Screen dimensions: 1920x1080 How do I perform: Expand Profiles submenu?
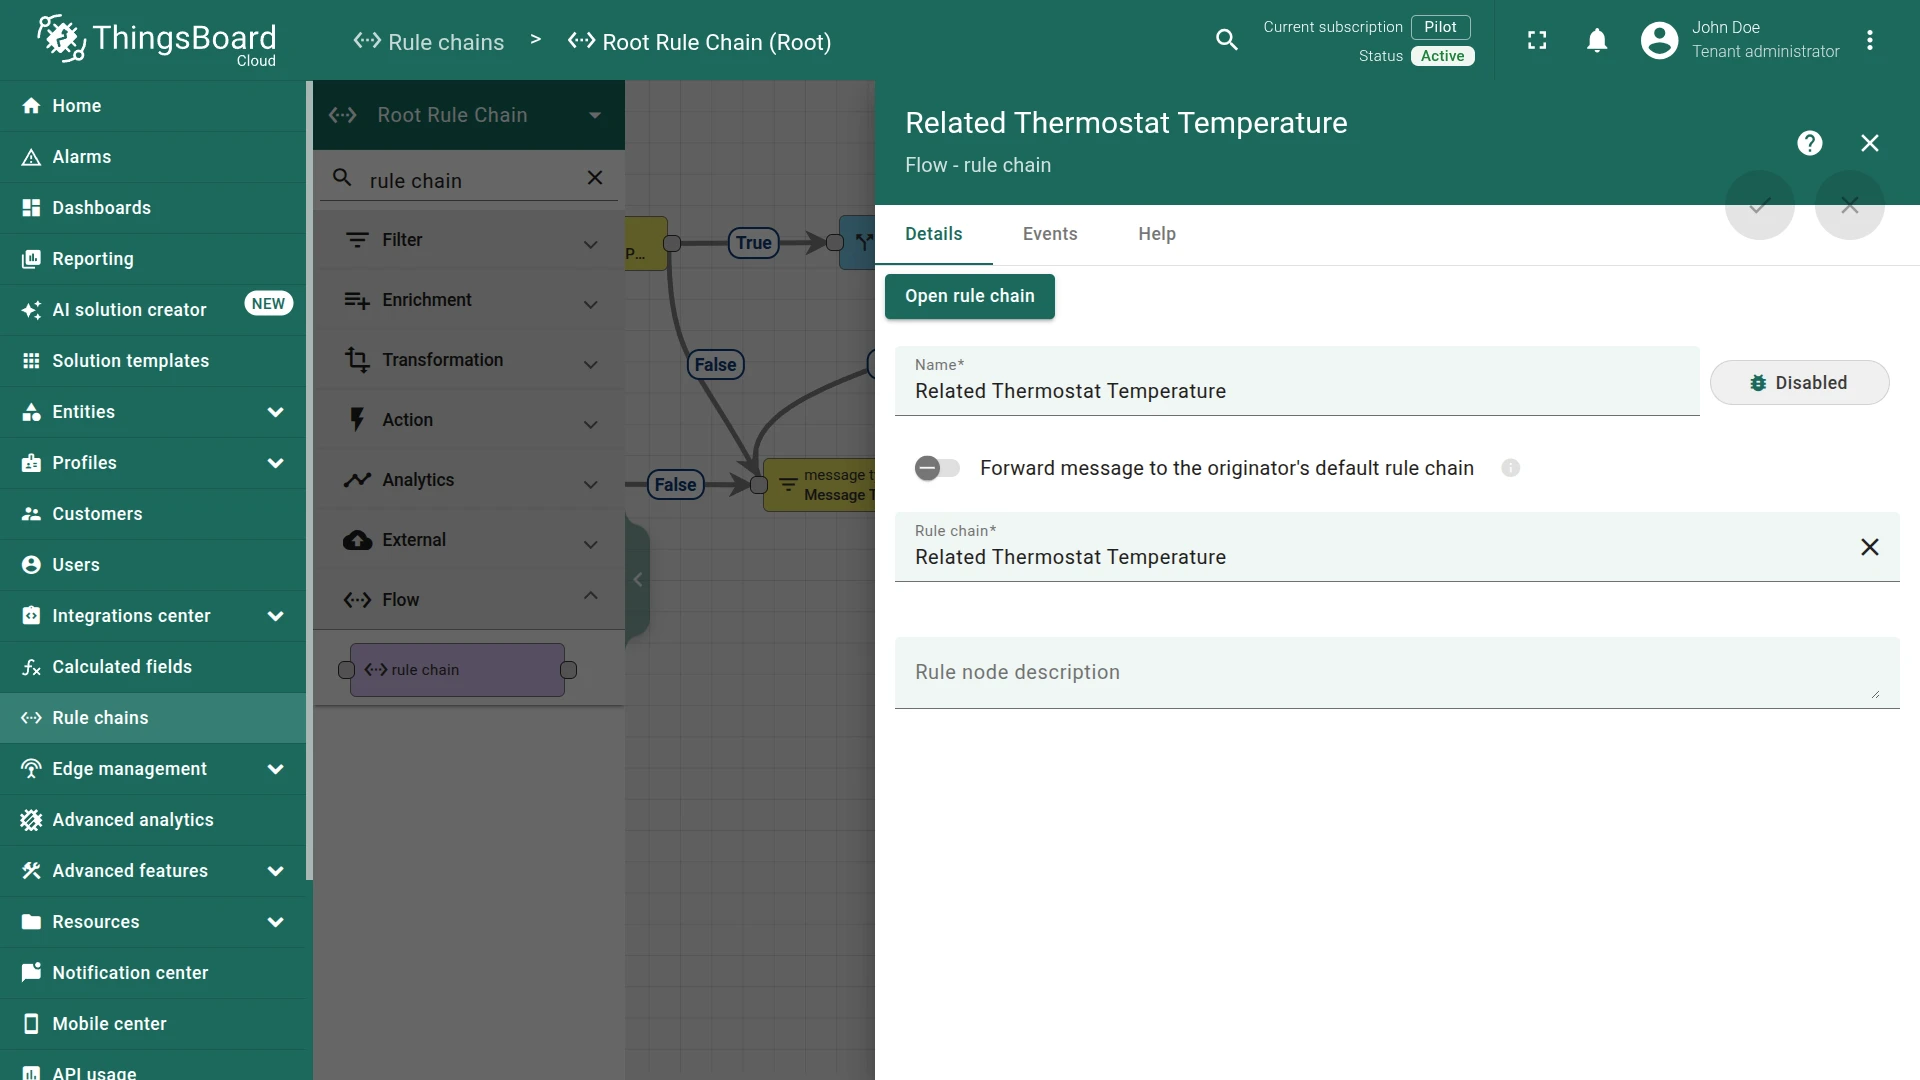pyautogui.click(x=153, y=463)
